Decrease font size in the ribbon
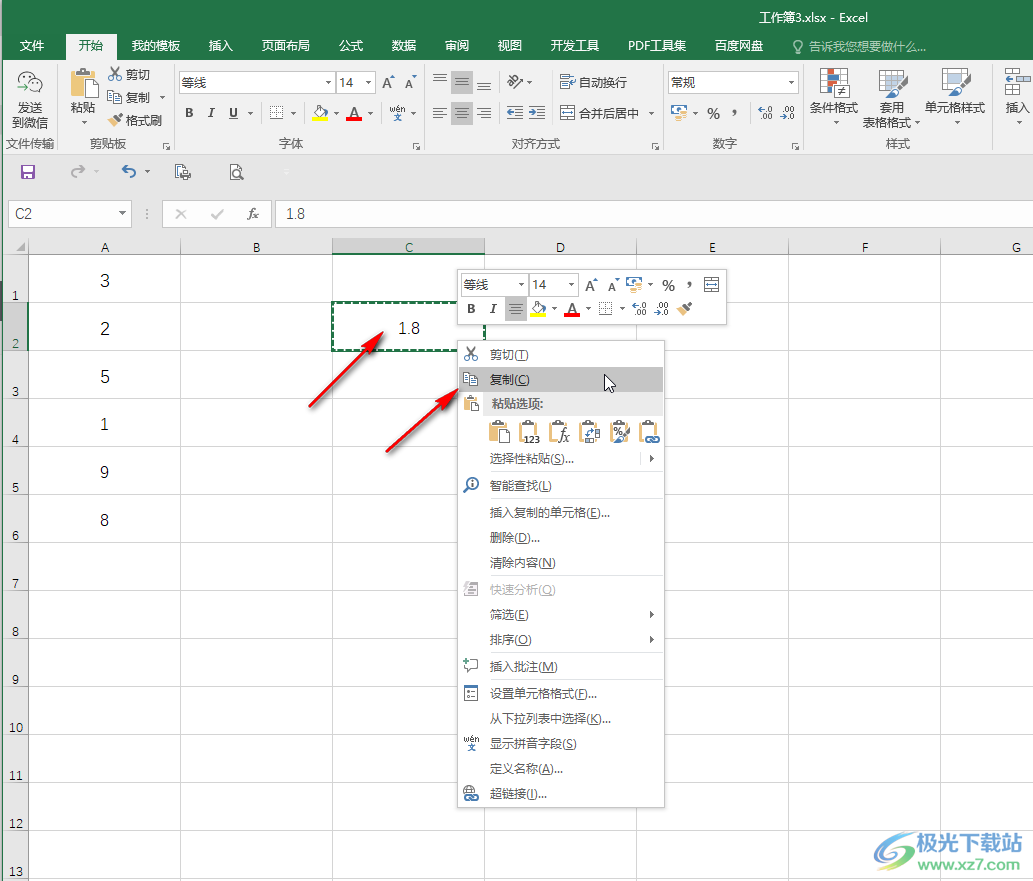Viewport: 1033px width, 881px height. tap(410, 82)
